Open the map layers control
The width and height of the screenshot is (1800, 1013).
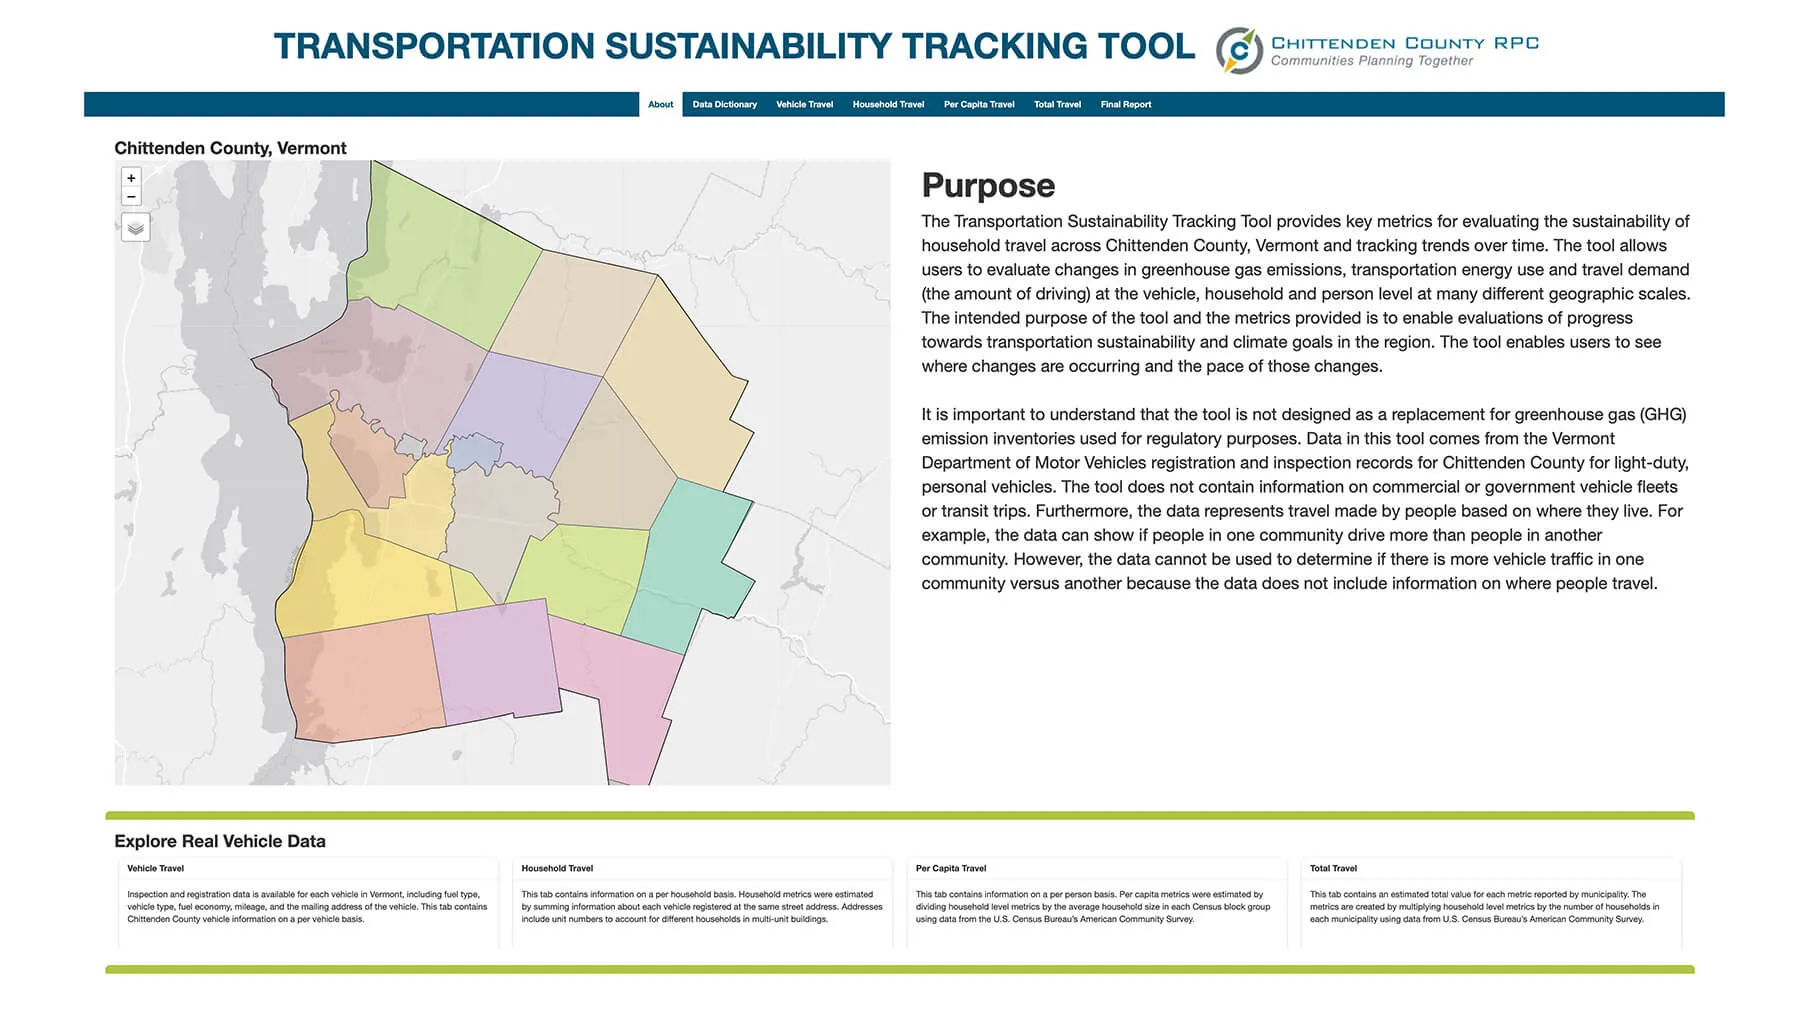135,228
